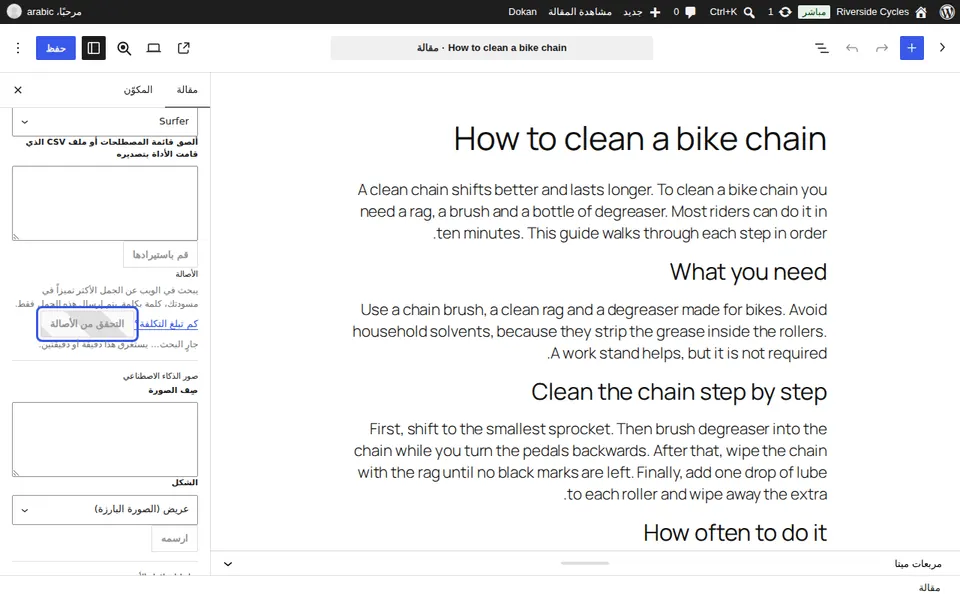Open the كم تبلغ التكلفة link
960x600 pixels.
167,324
